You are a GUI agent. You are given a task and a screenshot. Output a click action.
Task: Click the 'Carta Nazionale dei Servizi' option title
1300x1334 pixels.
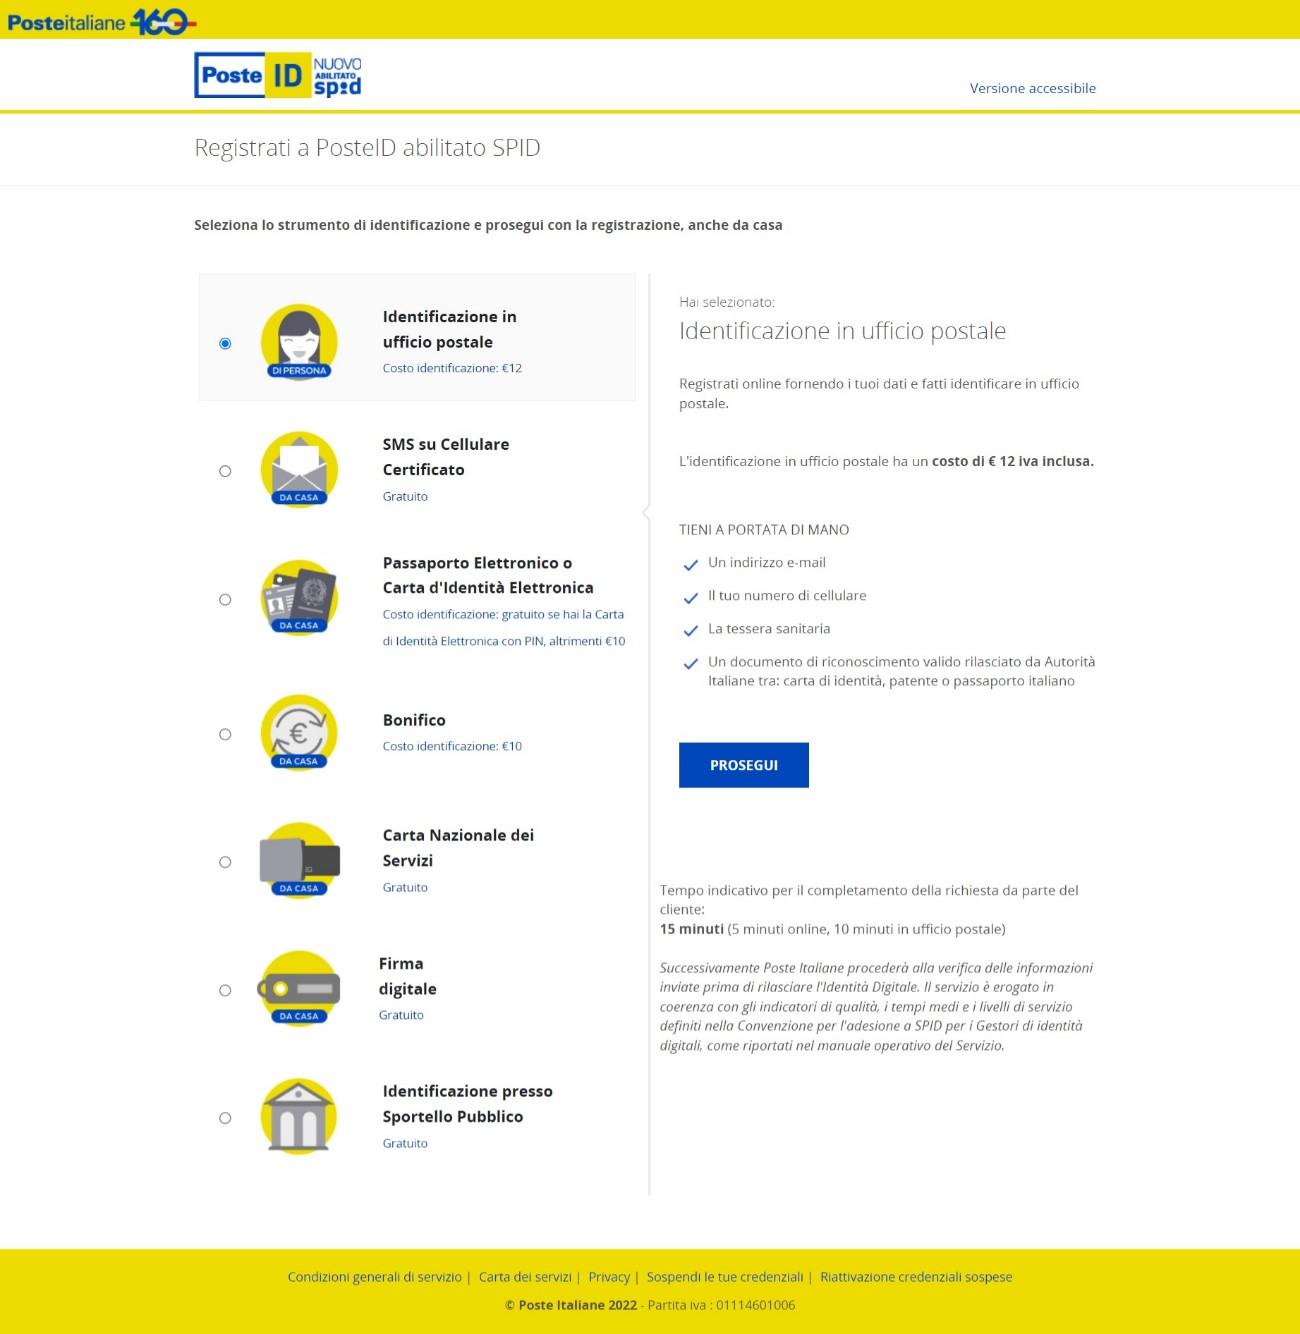(458, 848)
